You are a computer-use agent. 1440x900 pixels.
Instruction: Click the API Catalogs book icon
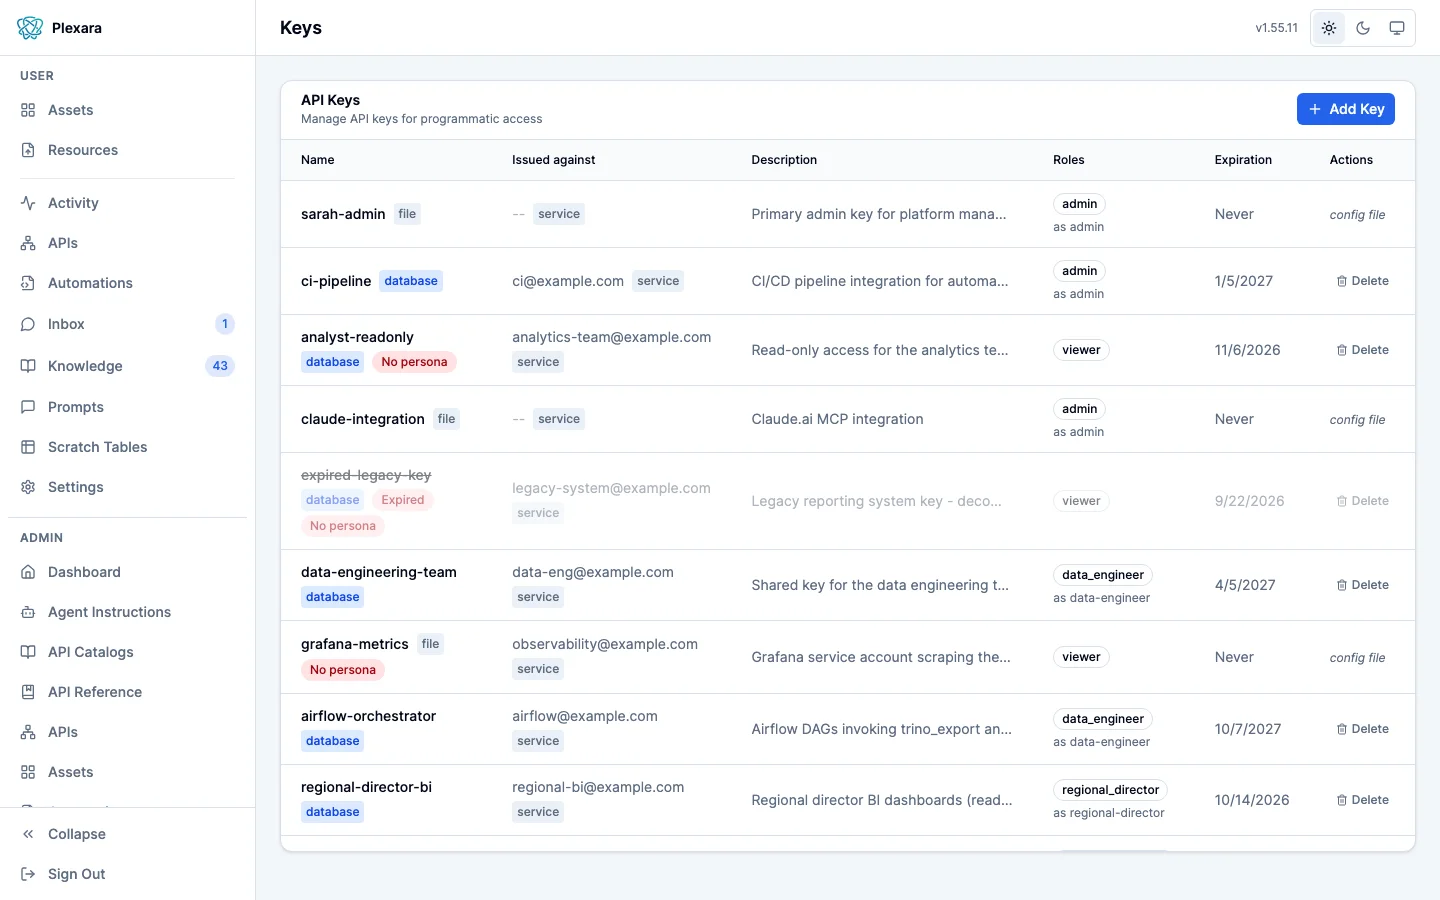tap(28, 652)
